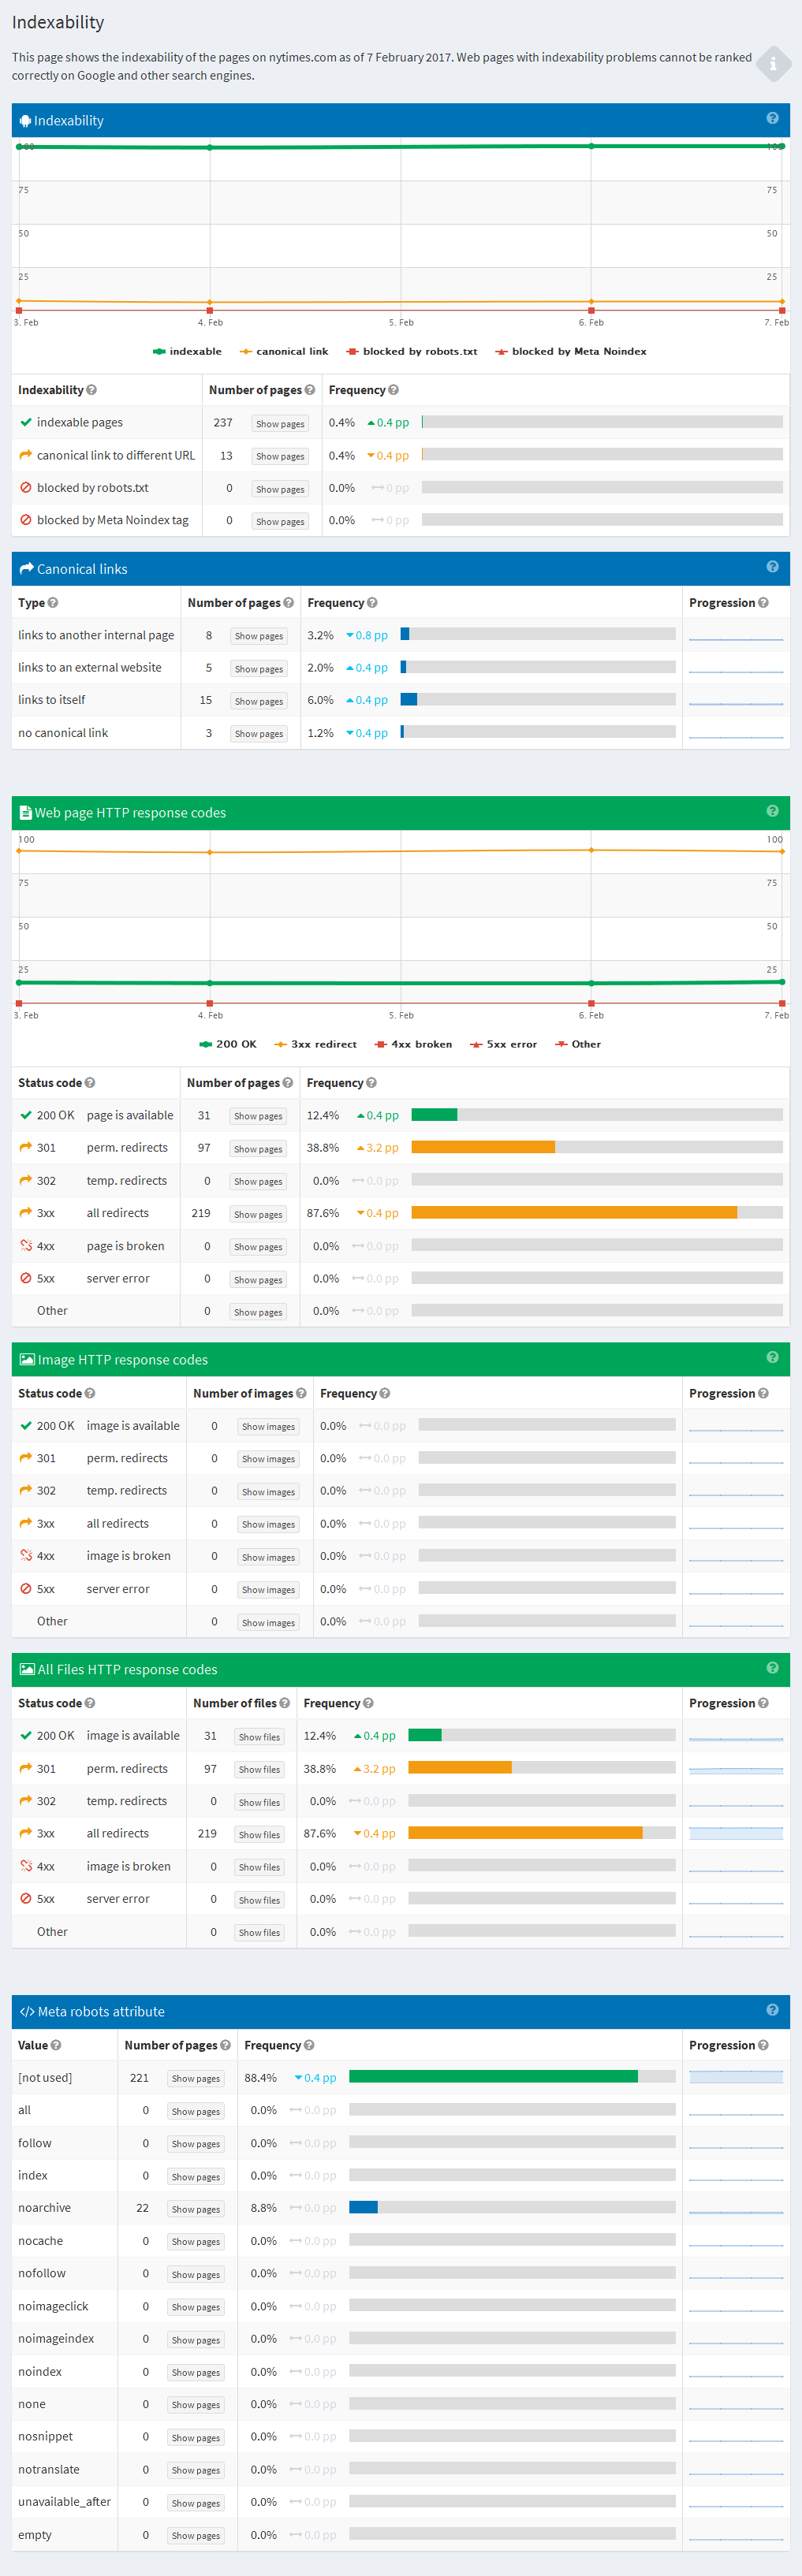Click help icon next to Value column heading
802x2576 pixels.
(x=56, y=2045)
